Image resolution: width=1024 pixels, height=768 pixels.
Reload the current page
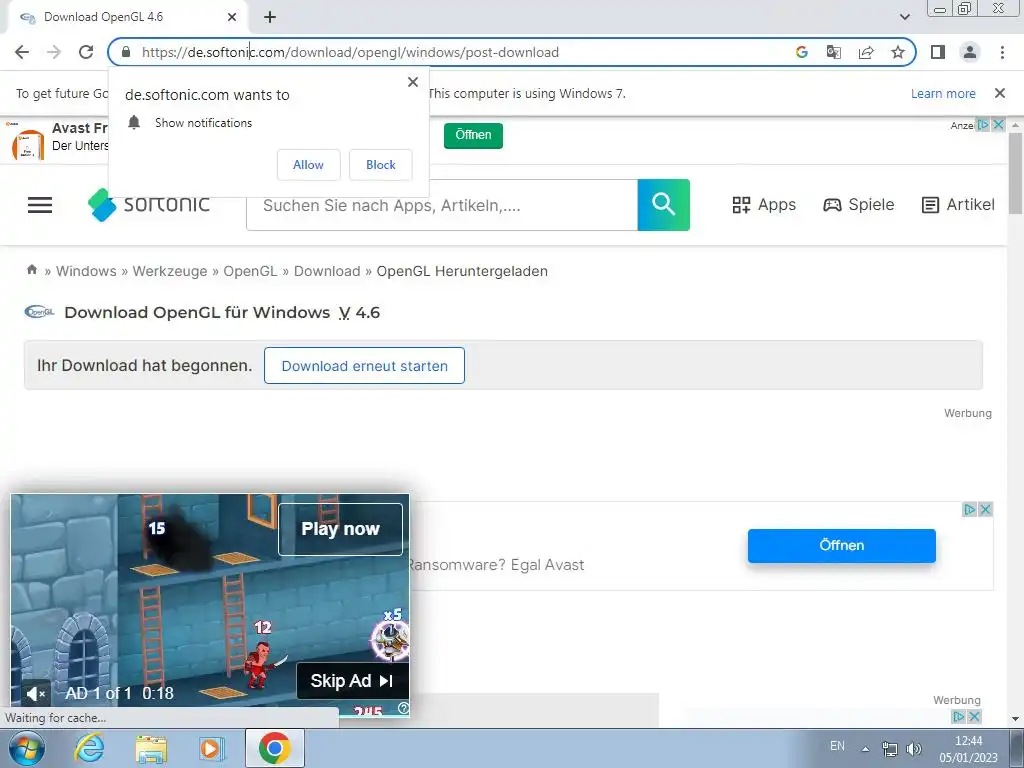point(86,52)
